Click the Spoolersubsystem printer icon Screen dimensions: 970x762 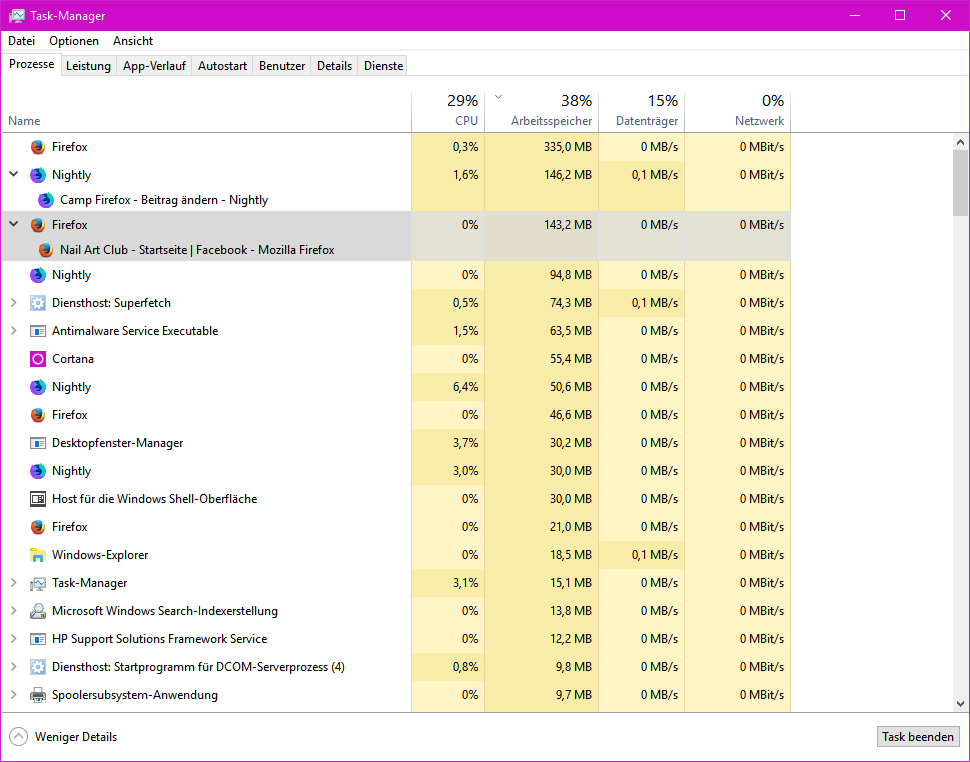[38, 695]
